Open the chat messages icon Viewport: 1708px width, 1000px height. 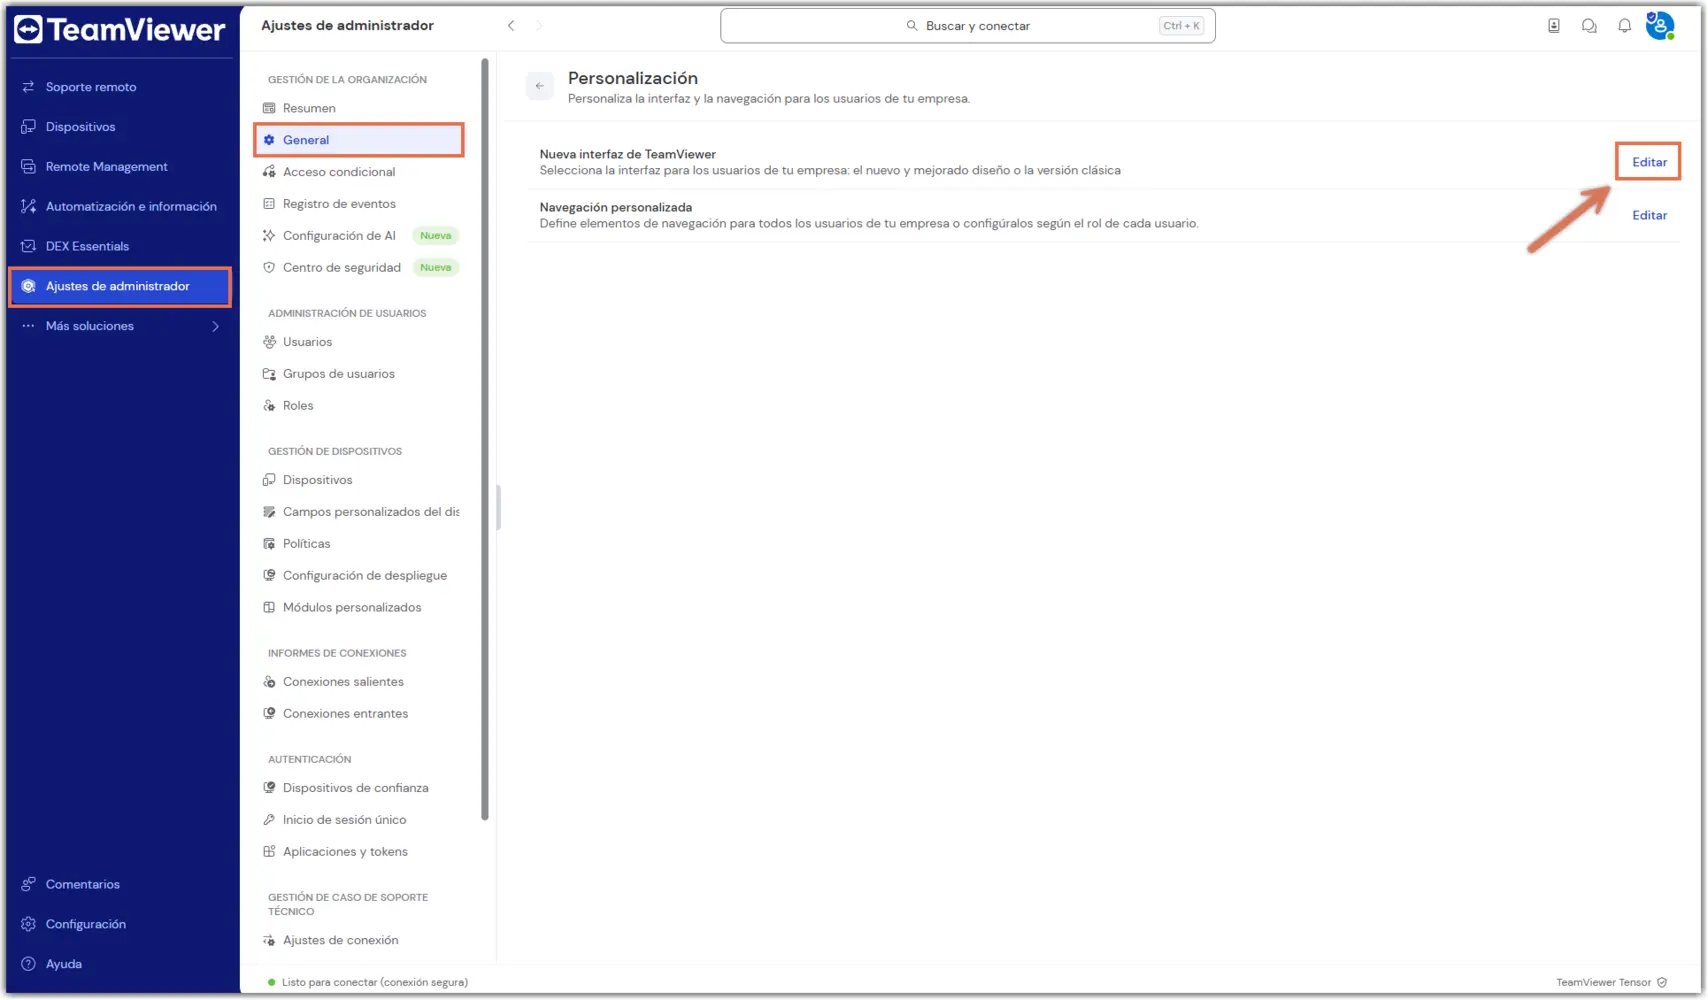(1589, 26)
